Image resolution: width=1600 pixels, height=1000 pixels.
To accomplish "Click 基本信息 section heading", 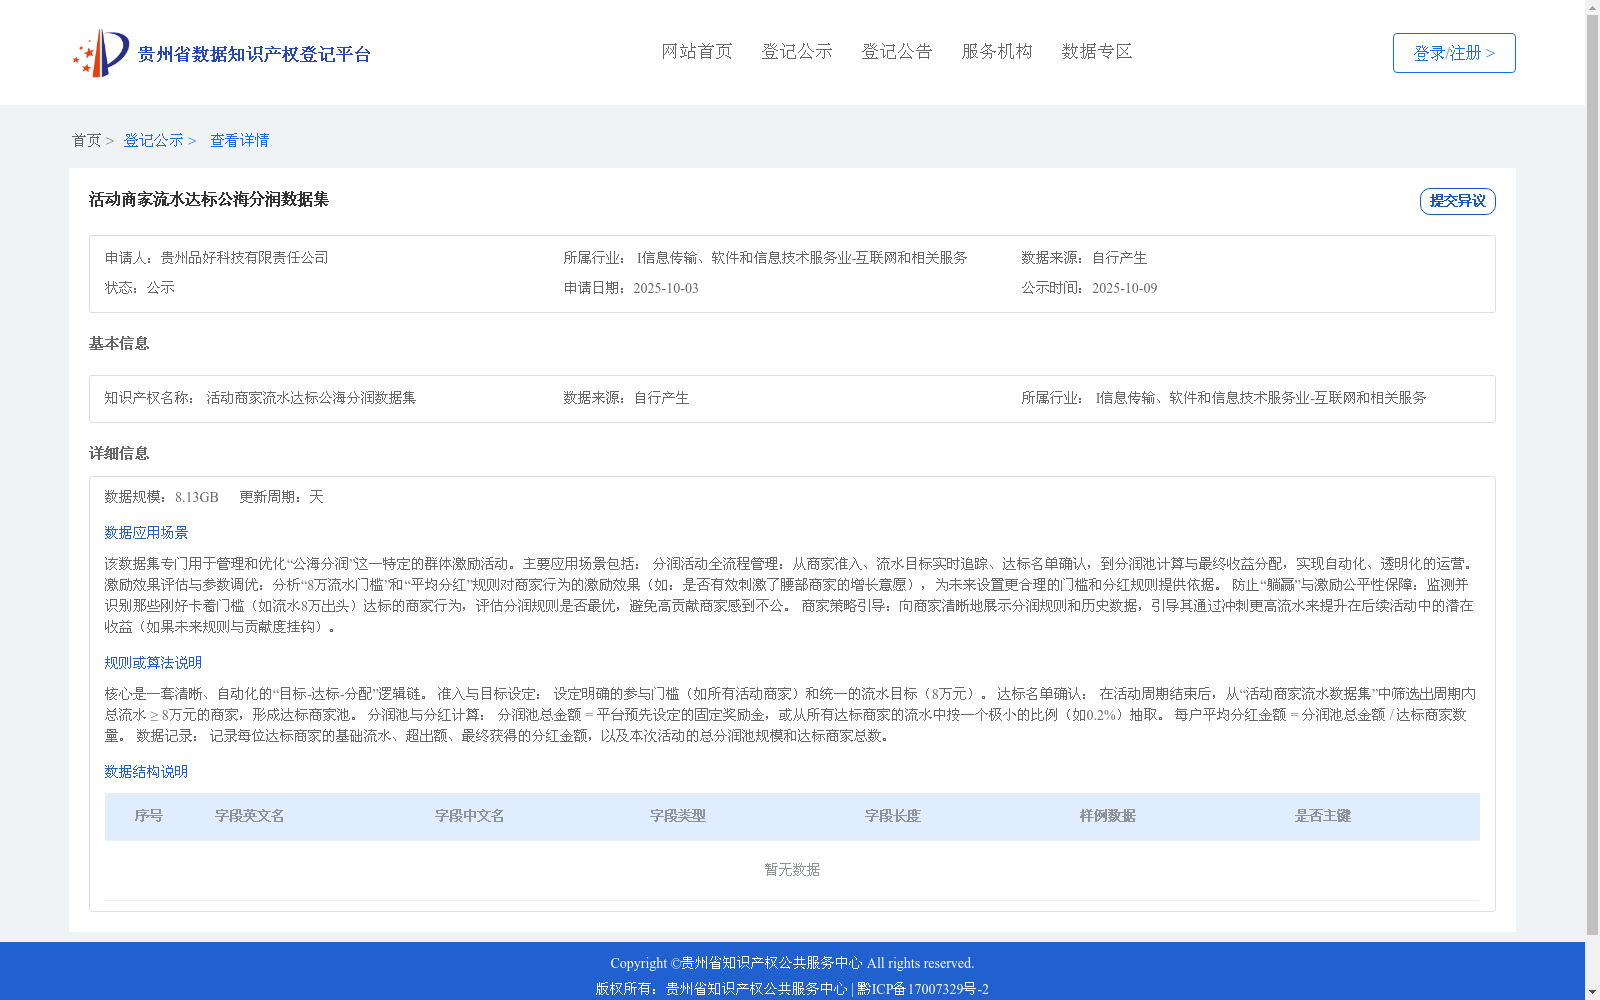I will point(119,344).
